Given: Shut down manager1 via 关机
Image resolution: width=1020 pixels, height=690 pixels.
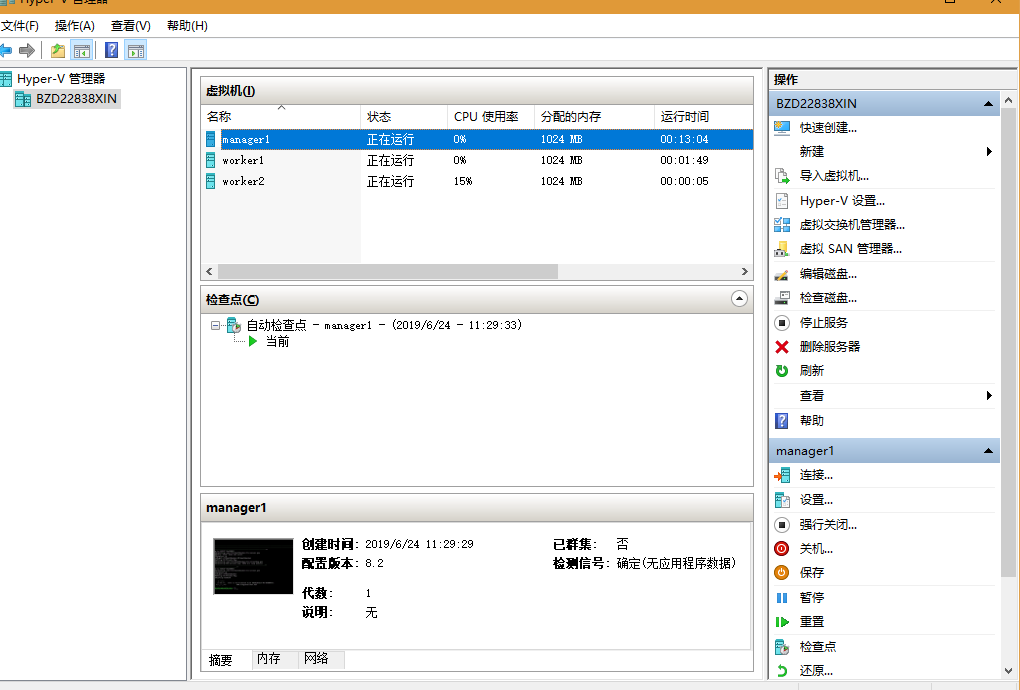Looking at the screenshot, I should coord(811,548).
